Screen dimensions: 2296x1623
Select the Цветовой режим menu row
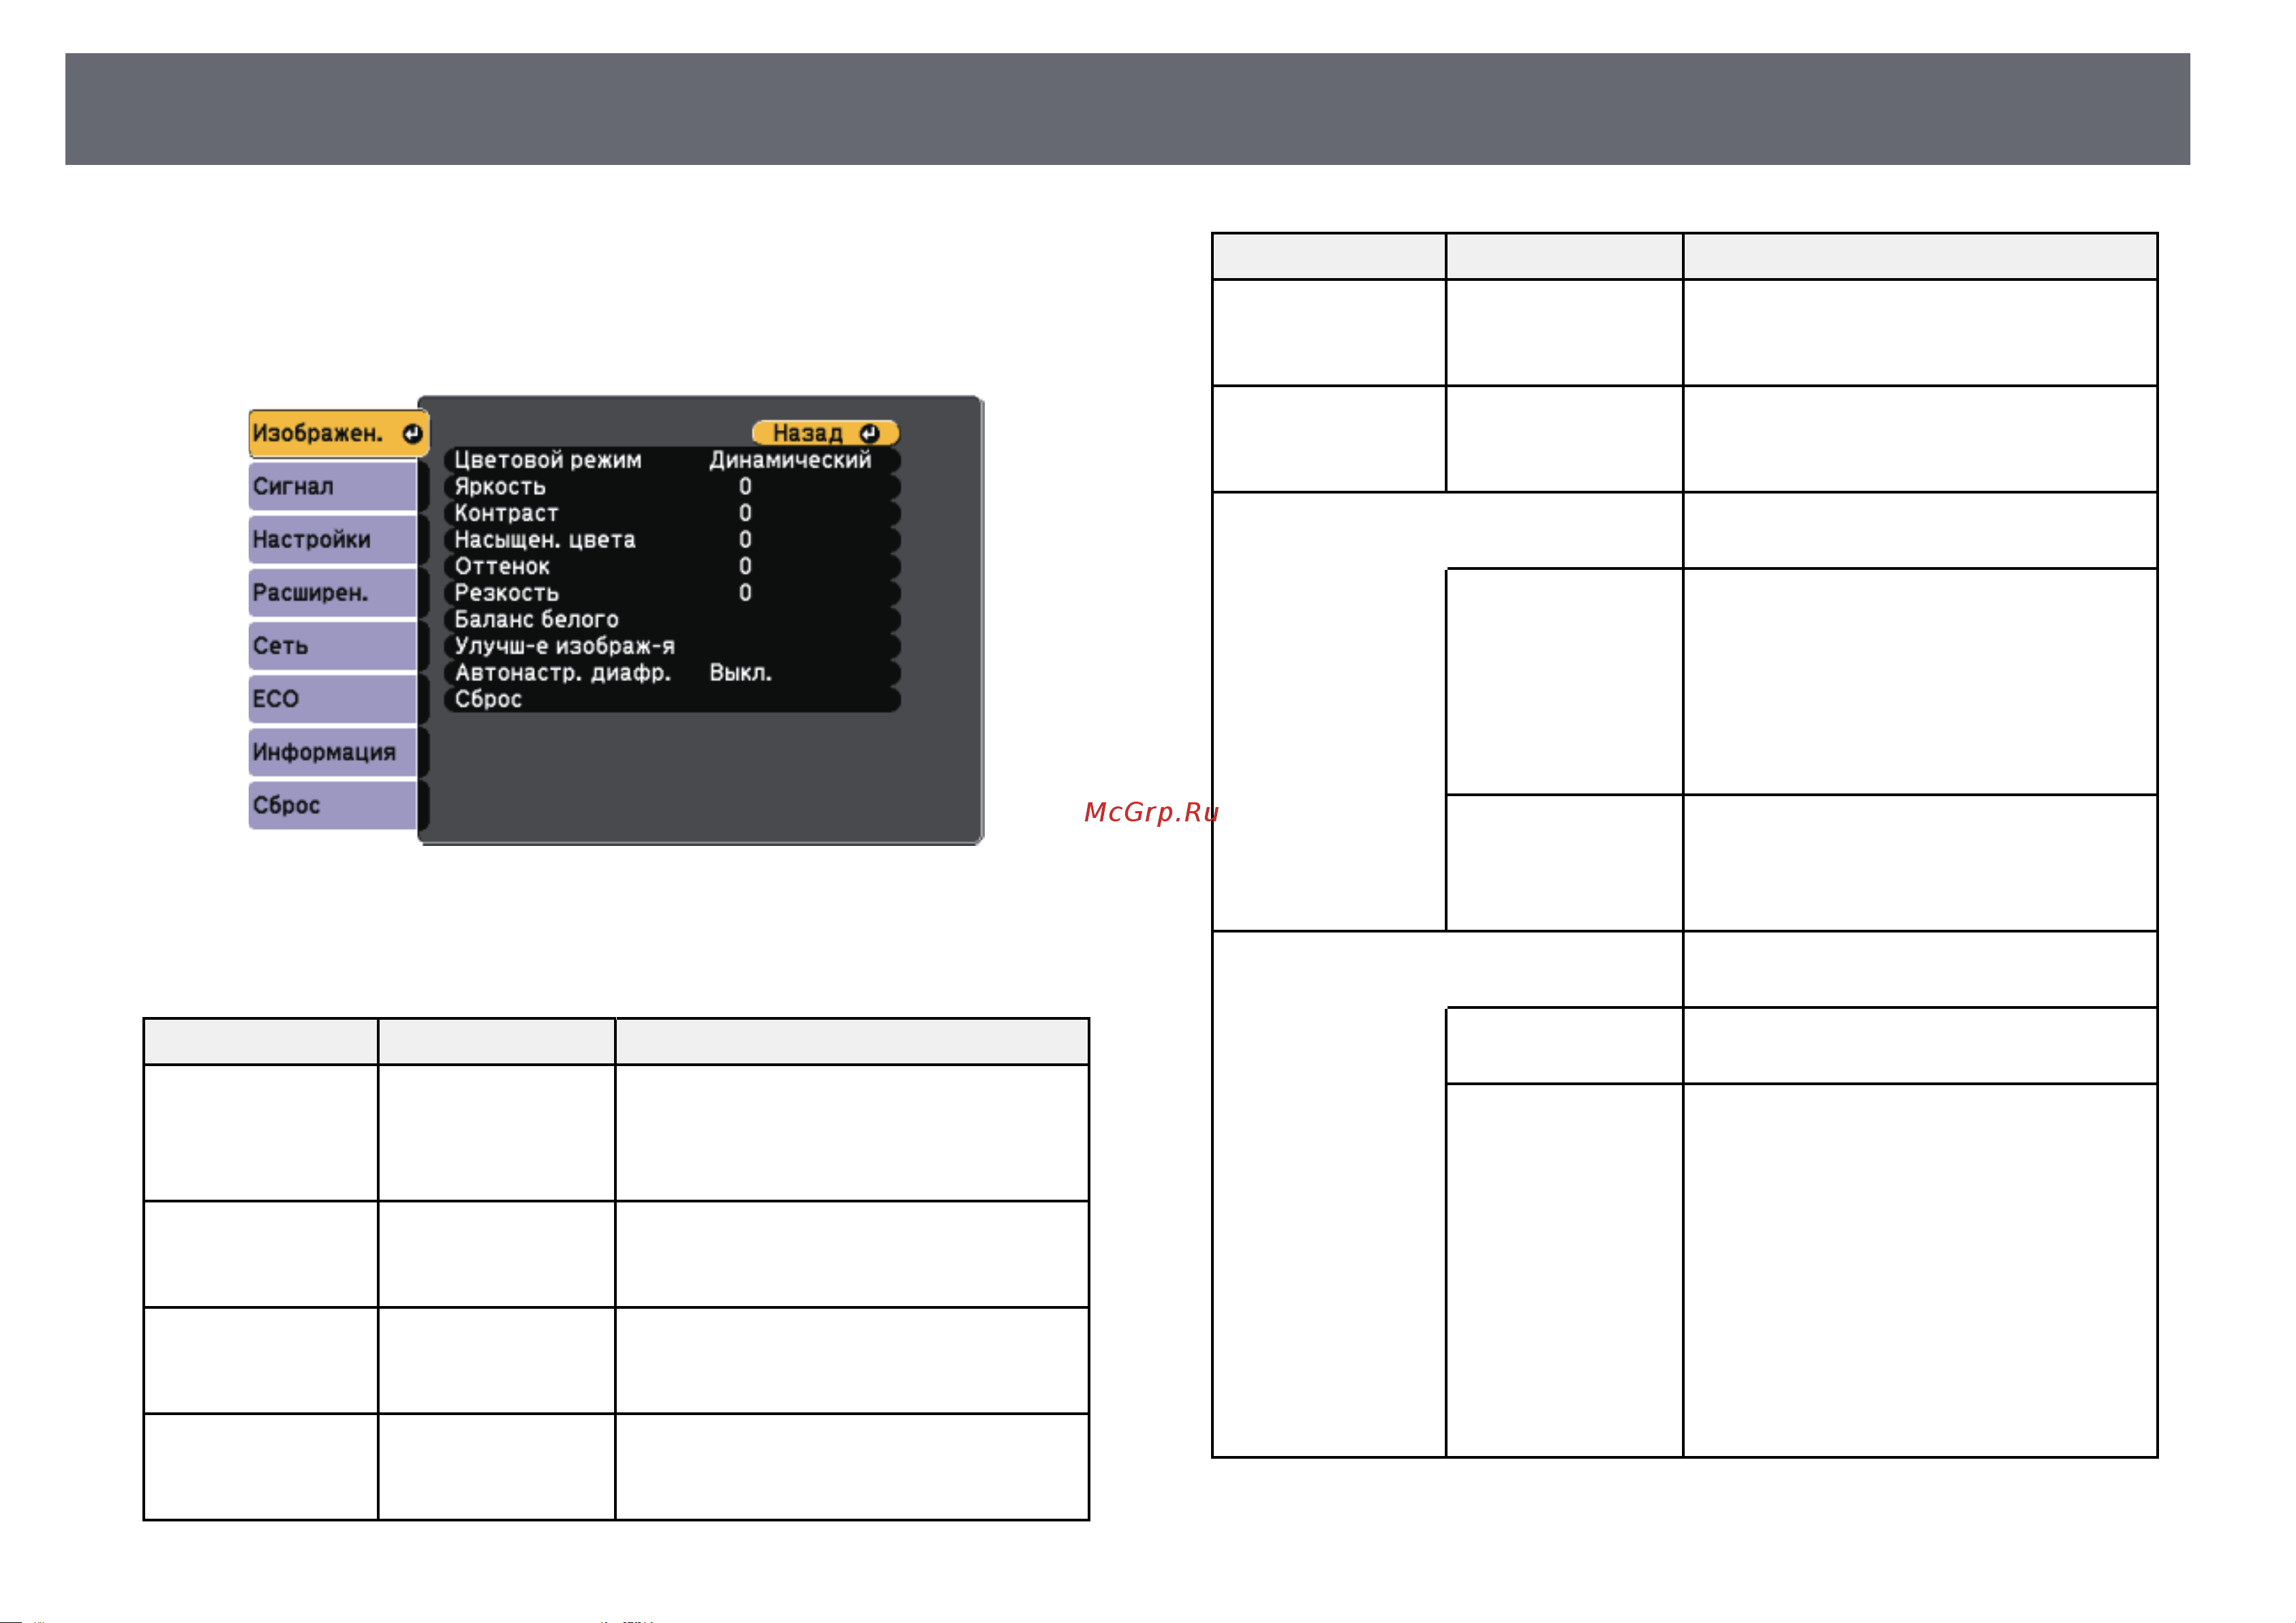[672, 460]
